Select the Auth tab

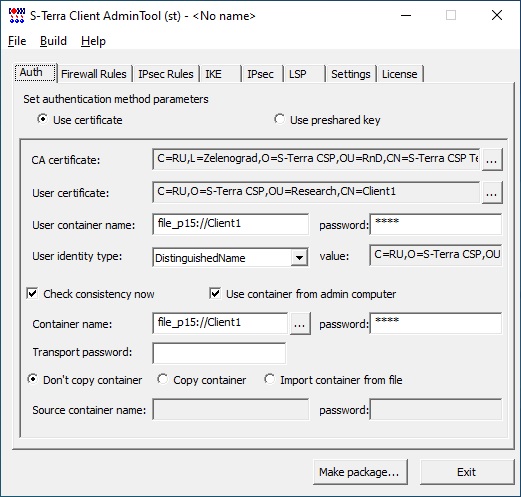35,72
